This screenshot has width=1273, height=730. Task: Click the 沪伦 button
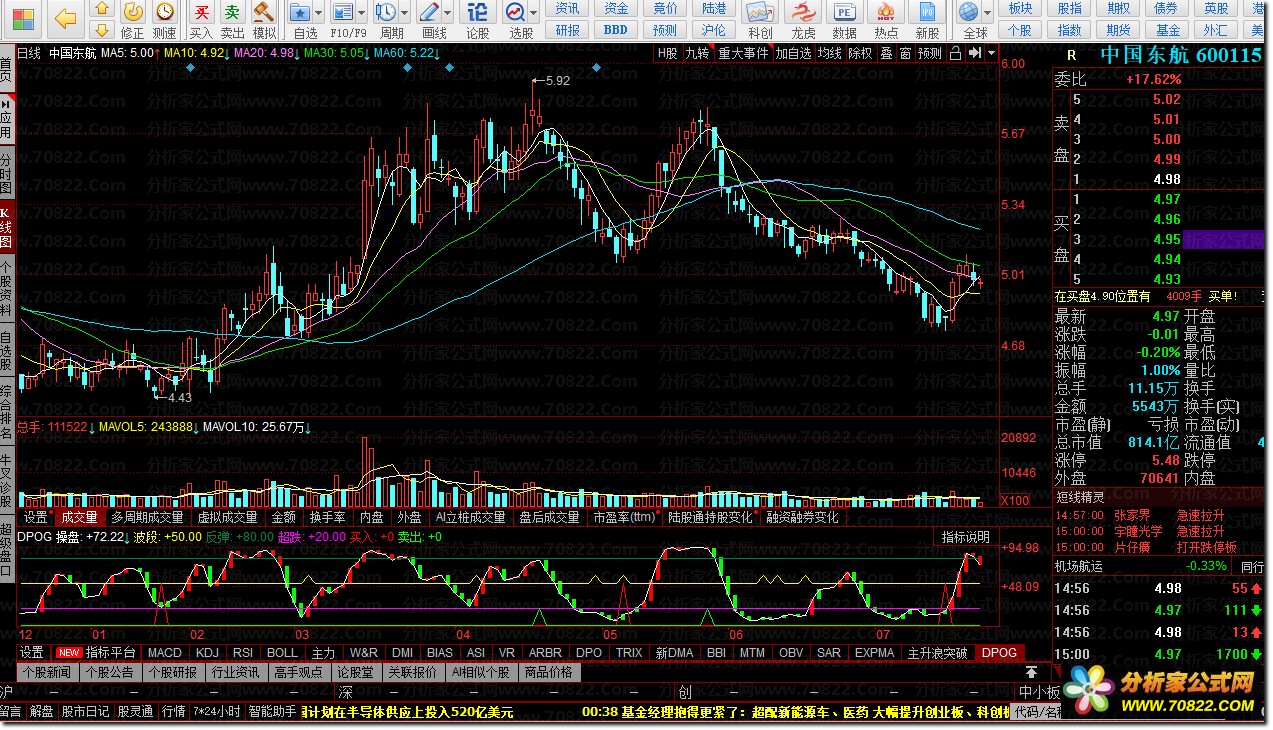714,30
